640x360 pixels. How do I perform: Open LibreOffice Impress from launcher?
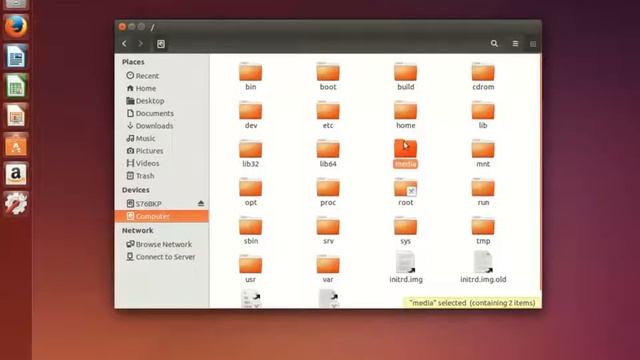click(x=16, y=115)
